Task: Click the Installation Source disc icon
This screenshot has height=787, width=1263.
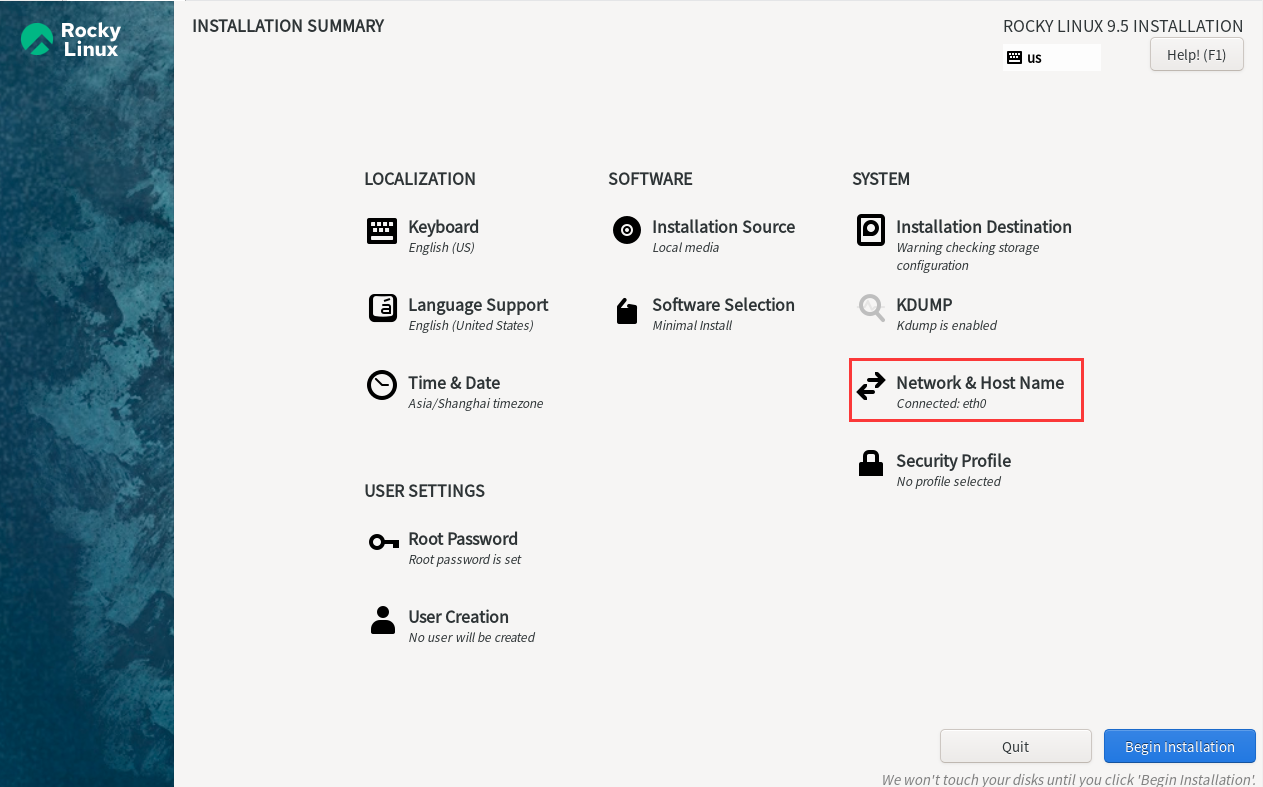Action: click(627, 231)
